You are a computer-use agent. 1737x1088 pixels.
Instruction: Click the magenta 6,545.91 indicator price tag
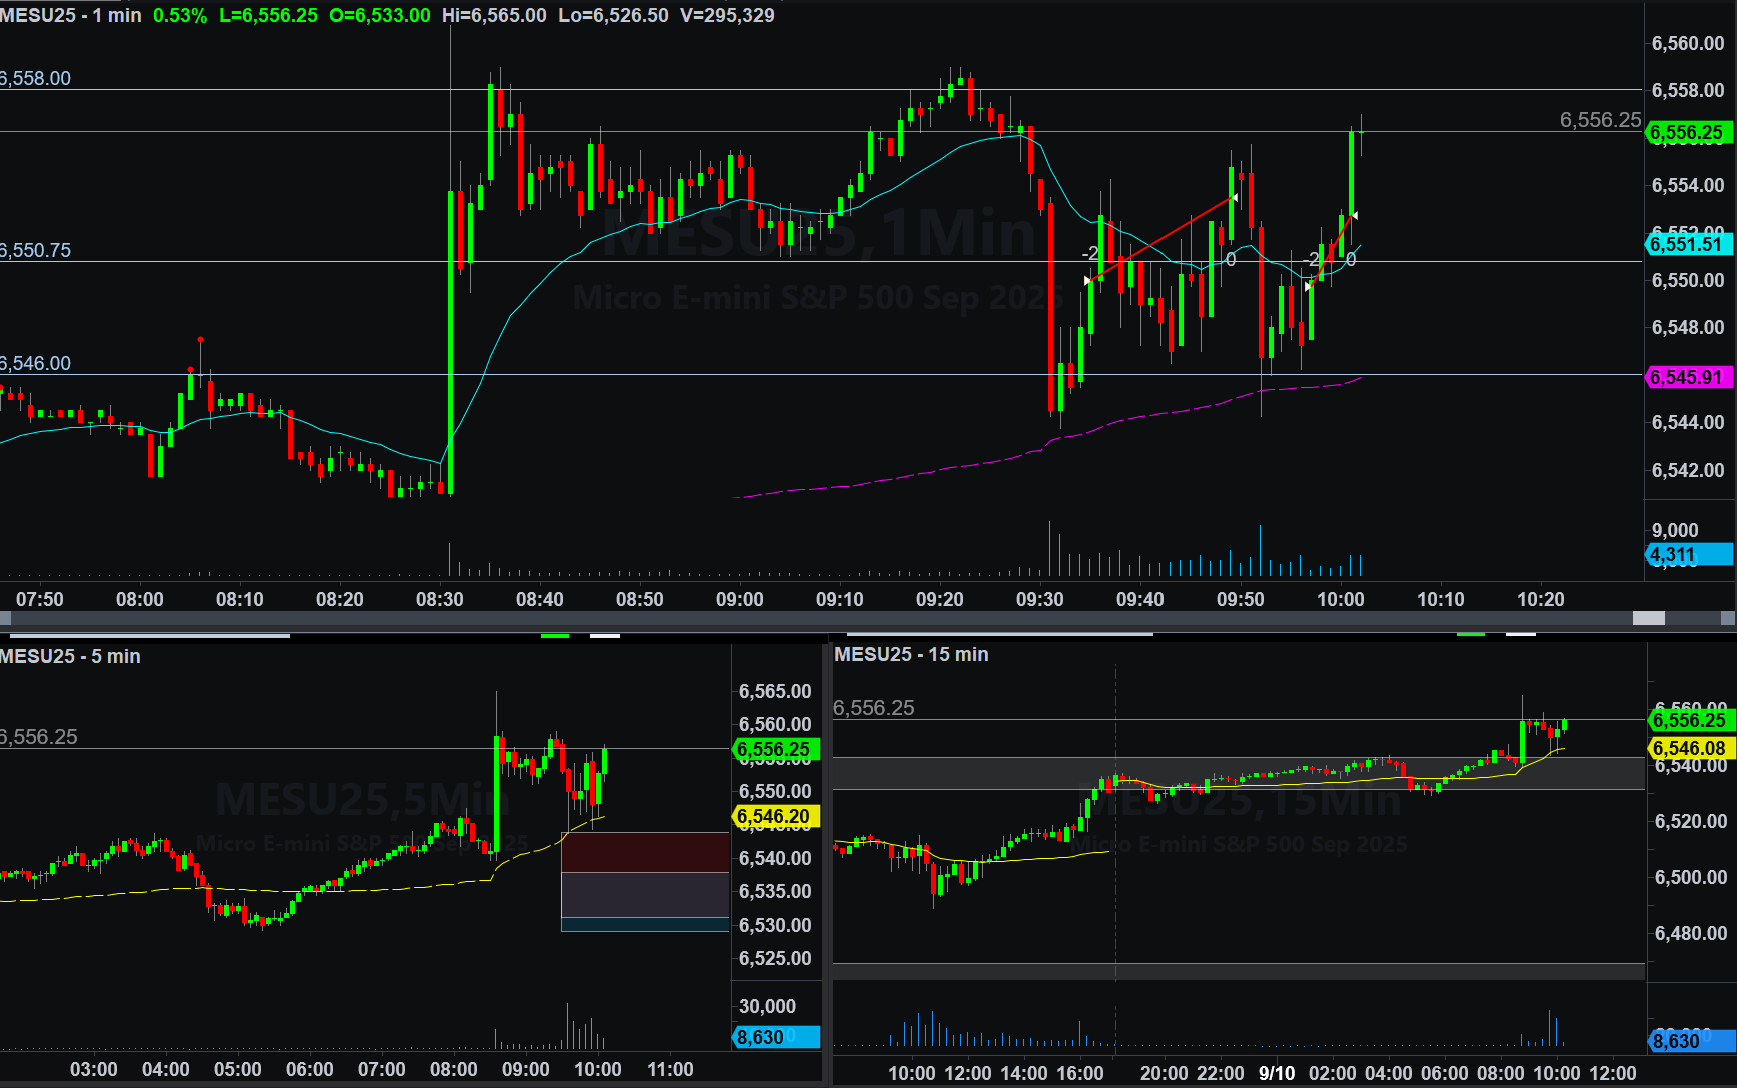coord(1688,377)
